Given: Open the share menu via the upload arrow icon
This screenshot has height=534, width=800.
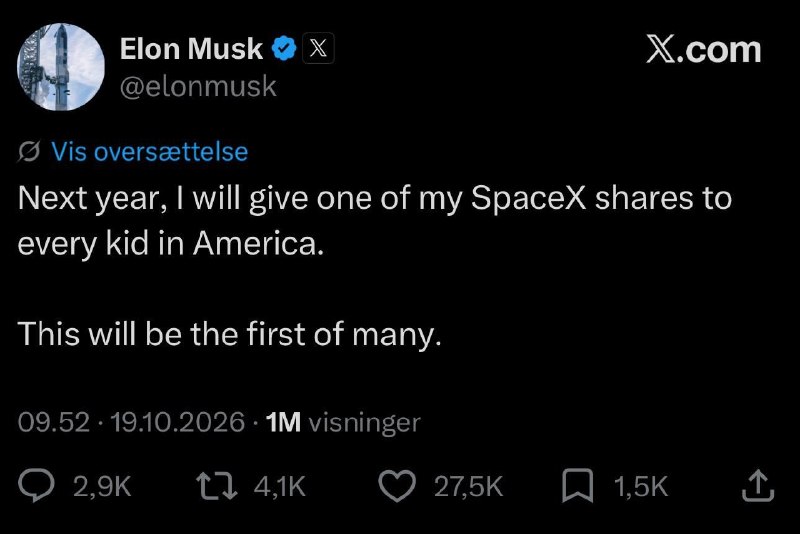Looking at the screenshot, I should 758,485.
